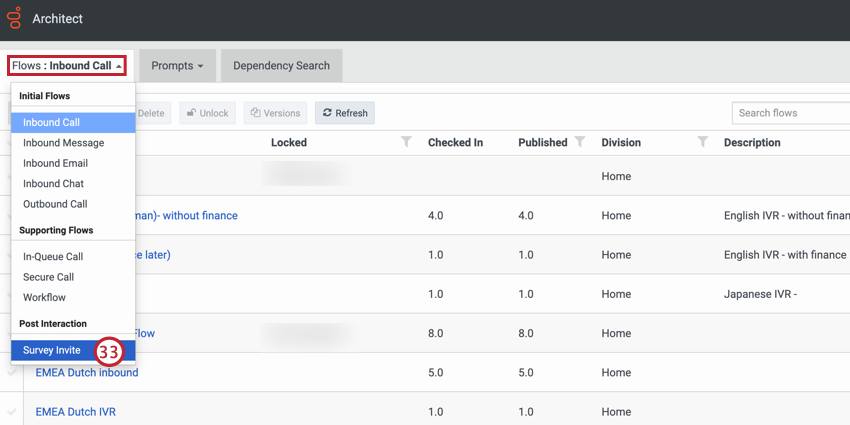The image size is (850, 425).
Task: Tick the EMEA Dutch inbound row checkmark
Action: (12, 372)
